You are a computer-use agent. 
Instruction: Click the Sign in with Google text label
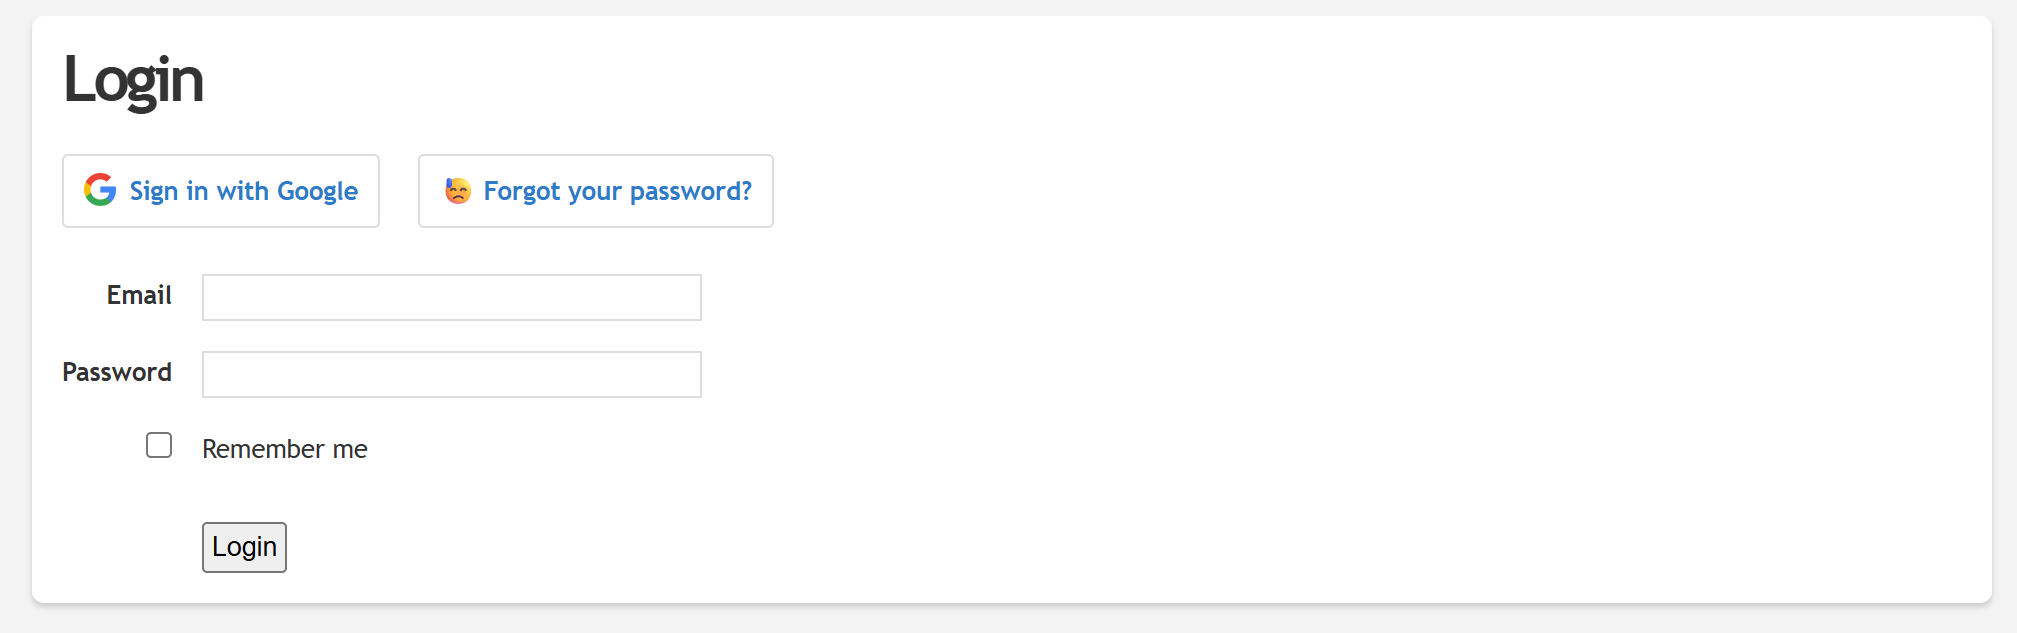[244, 190]
